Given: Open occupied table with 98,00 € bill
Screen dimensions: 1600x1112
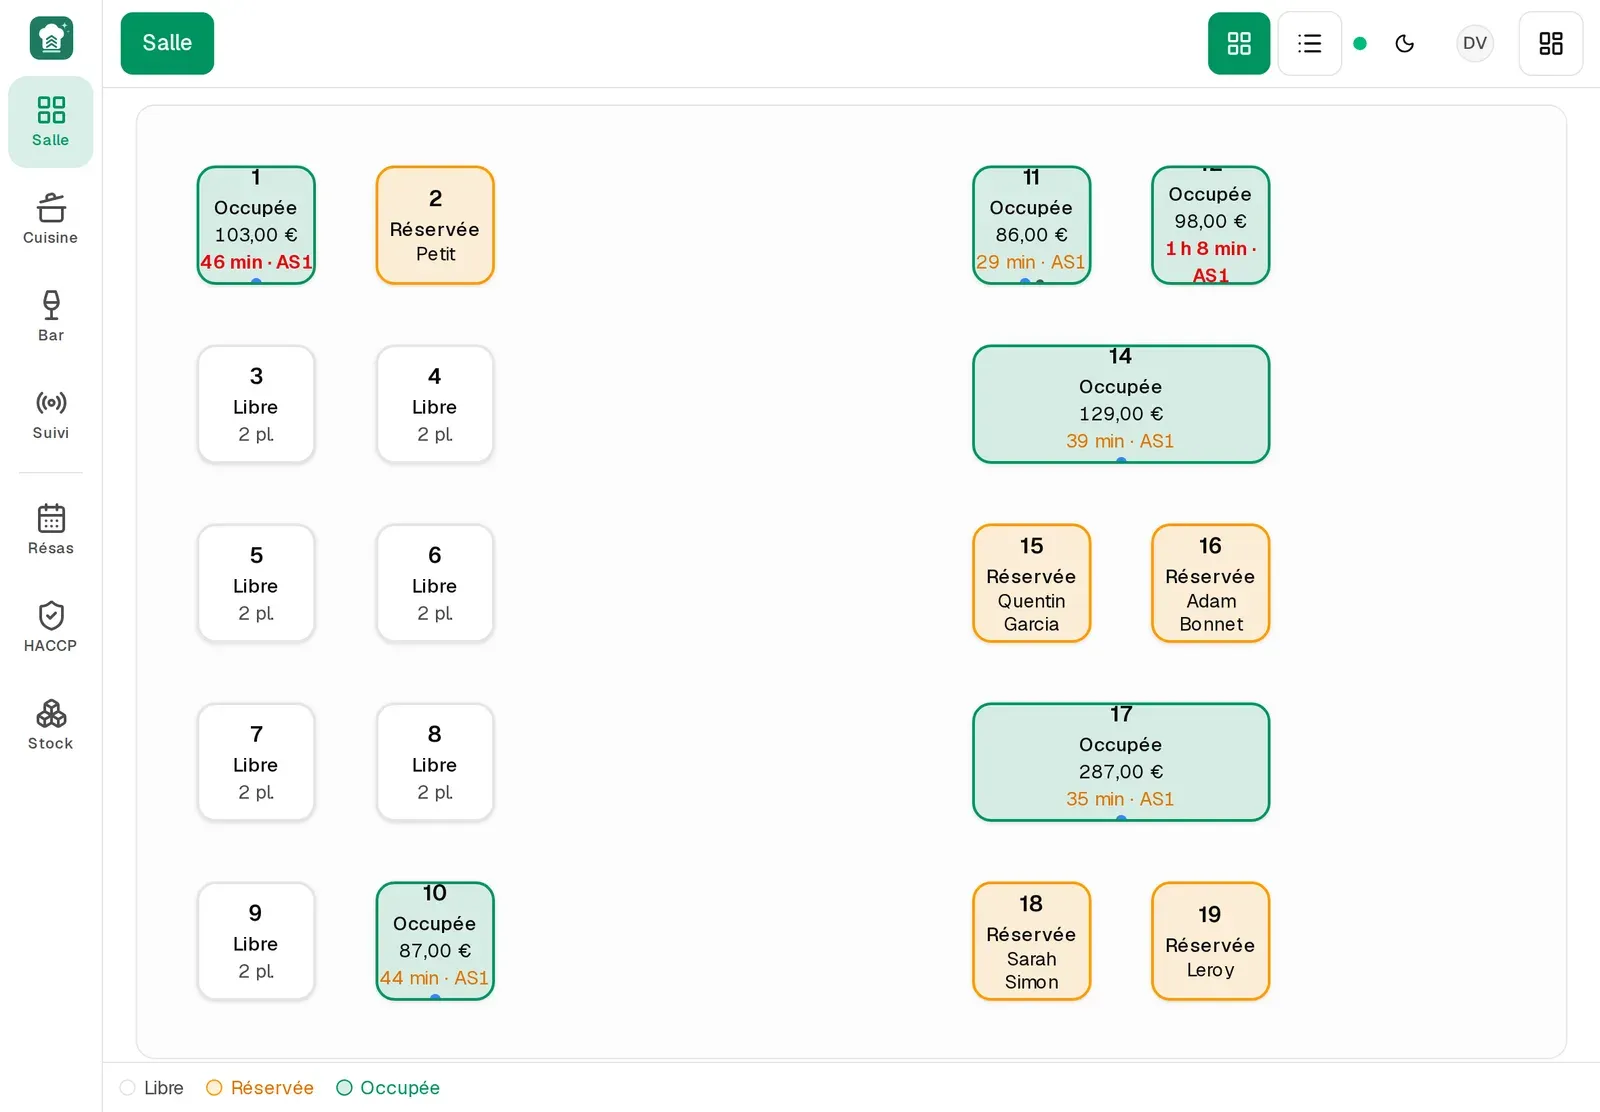Looking at the screenshot, I should pyautogui.click(x=1211, y=225).
